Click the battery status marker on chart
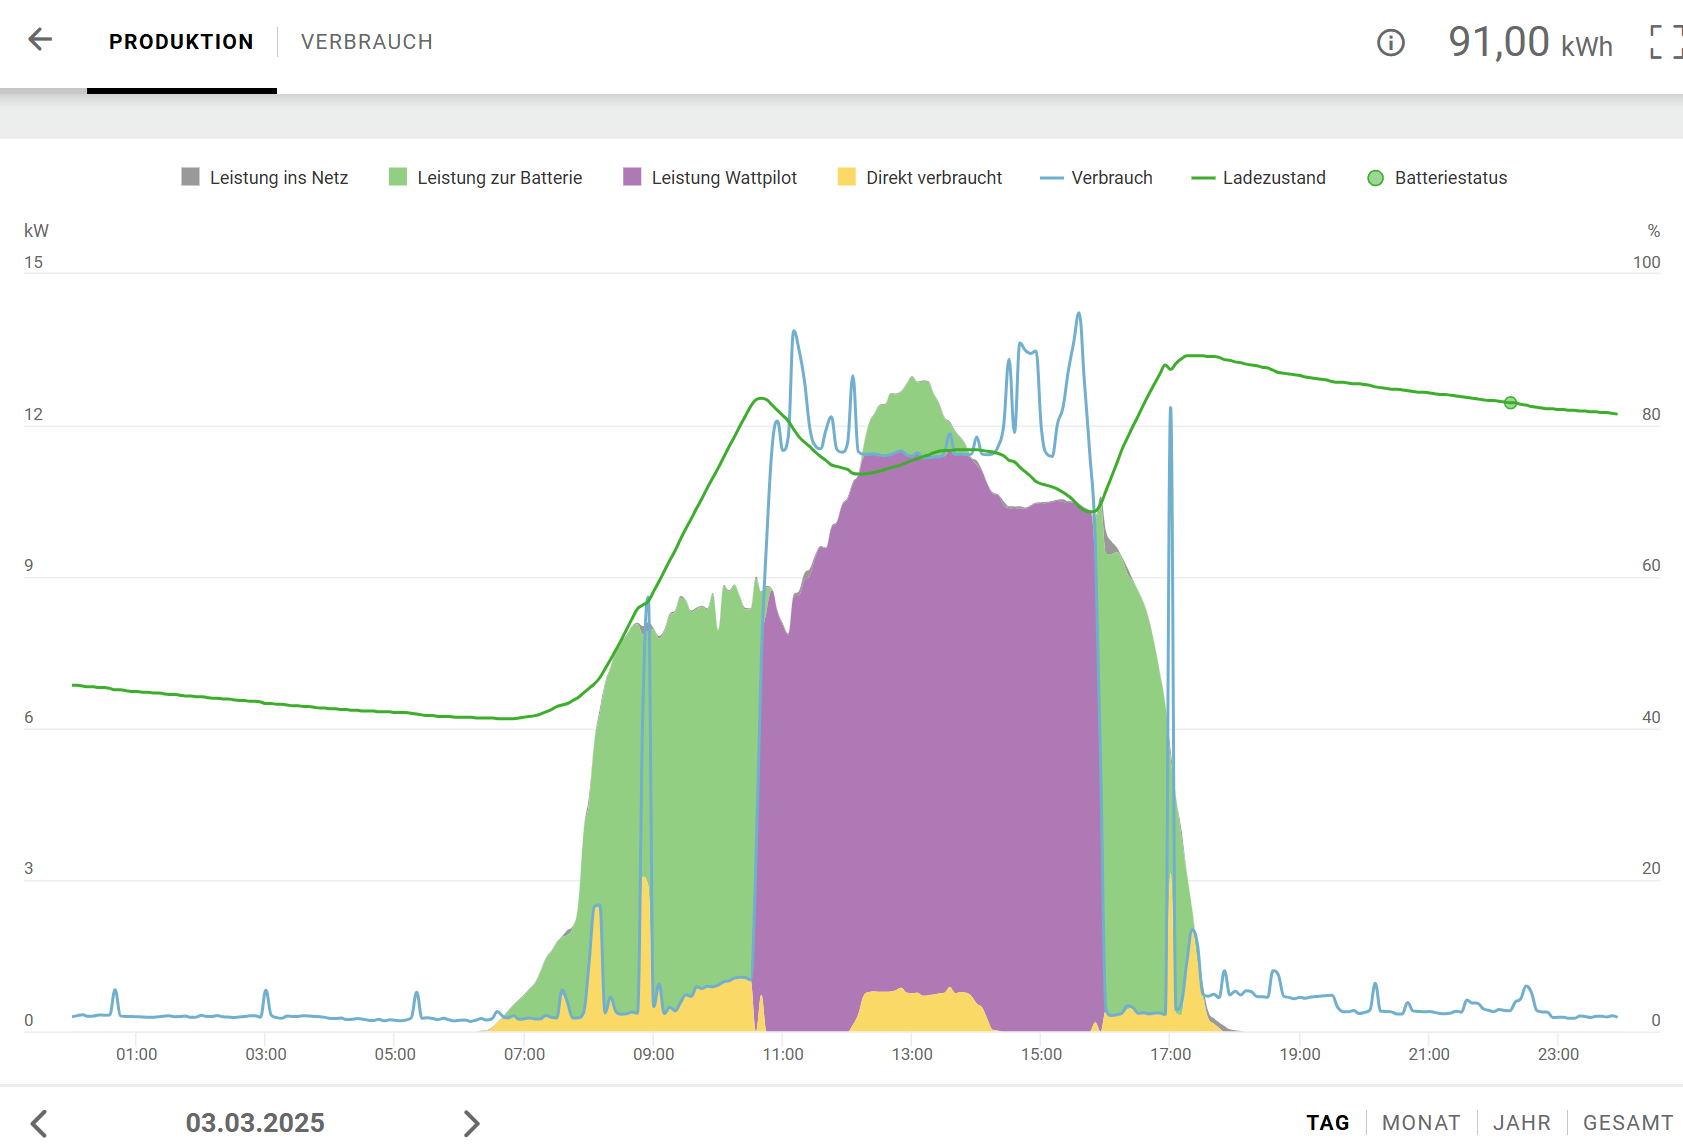Image resolution: width=1683 pixels, height=1145 pixels. (1510, 403)
